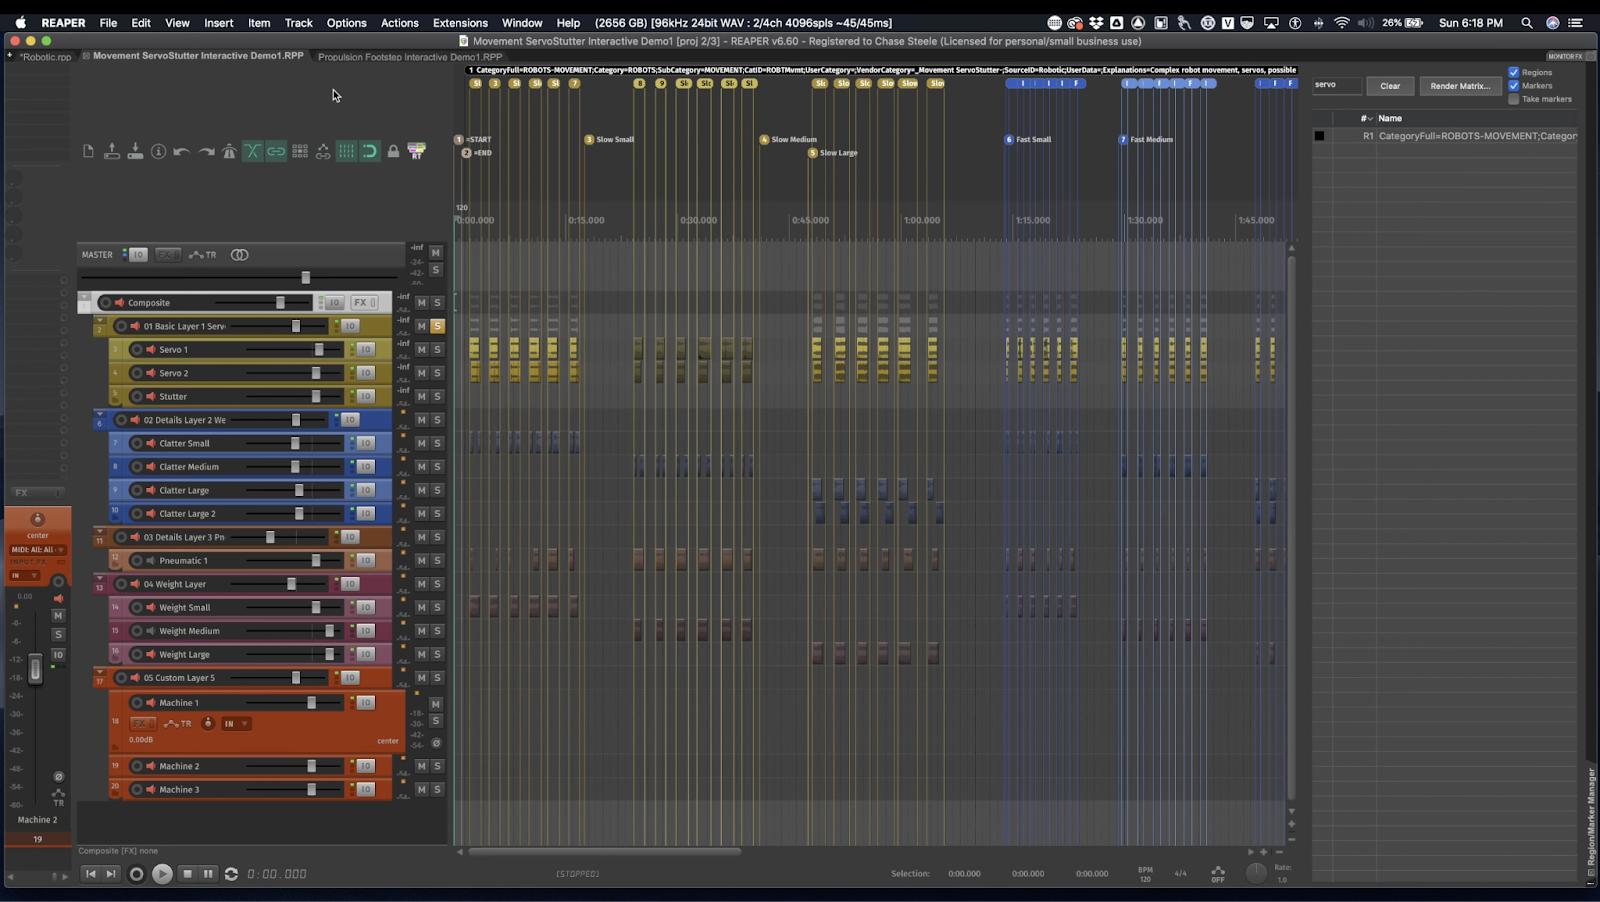1600x902 pixels.
Task: Open Machine 1 input IN dropdown
Action: (x=236, y=724)
